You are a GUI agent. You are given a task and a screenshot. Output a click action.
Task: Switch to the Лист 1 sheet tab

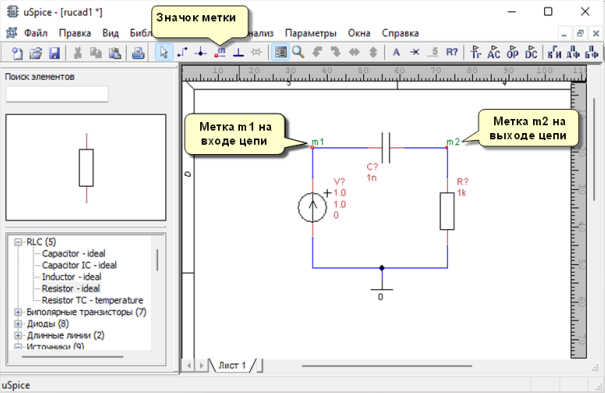(x=232, y=365)
